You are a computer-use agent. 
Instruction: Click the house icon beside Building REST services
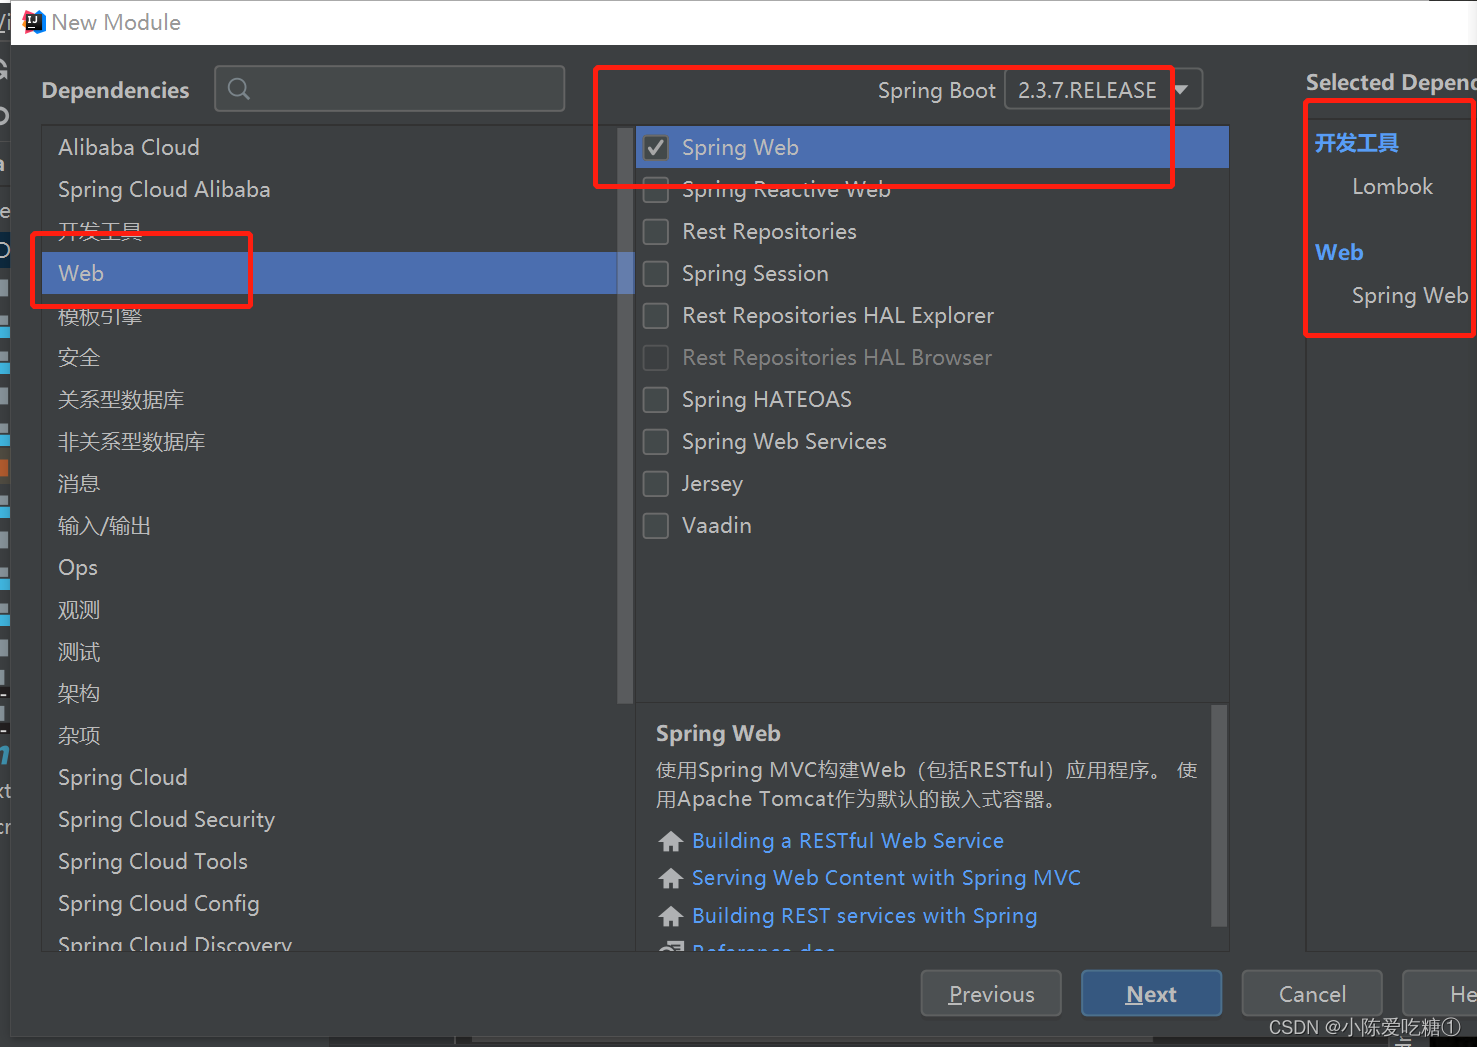coord(671,916)
